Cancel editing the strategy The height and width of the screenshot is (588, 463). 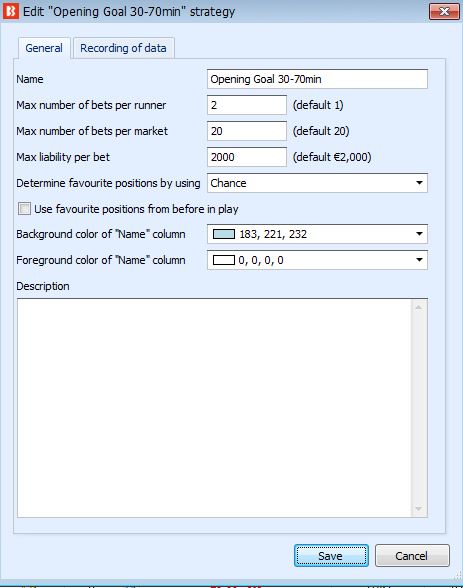pyautogui.click(x=412, y=555)
